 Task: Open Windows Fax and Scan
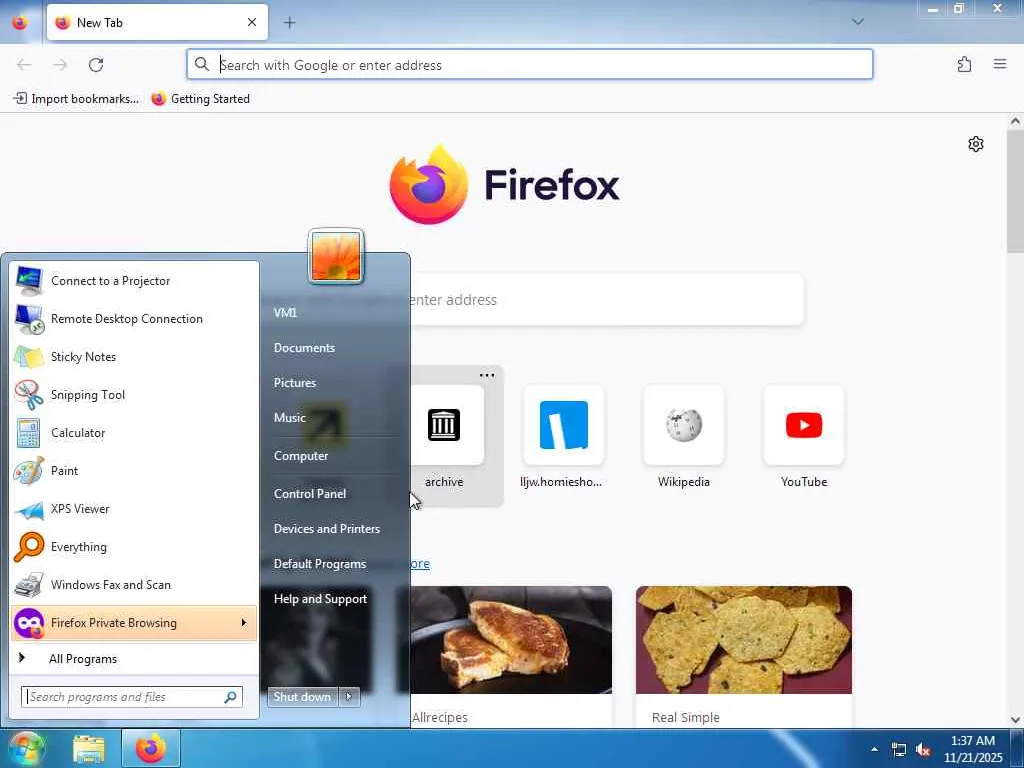(x=134, y=584)
